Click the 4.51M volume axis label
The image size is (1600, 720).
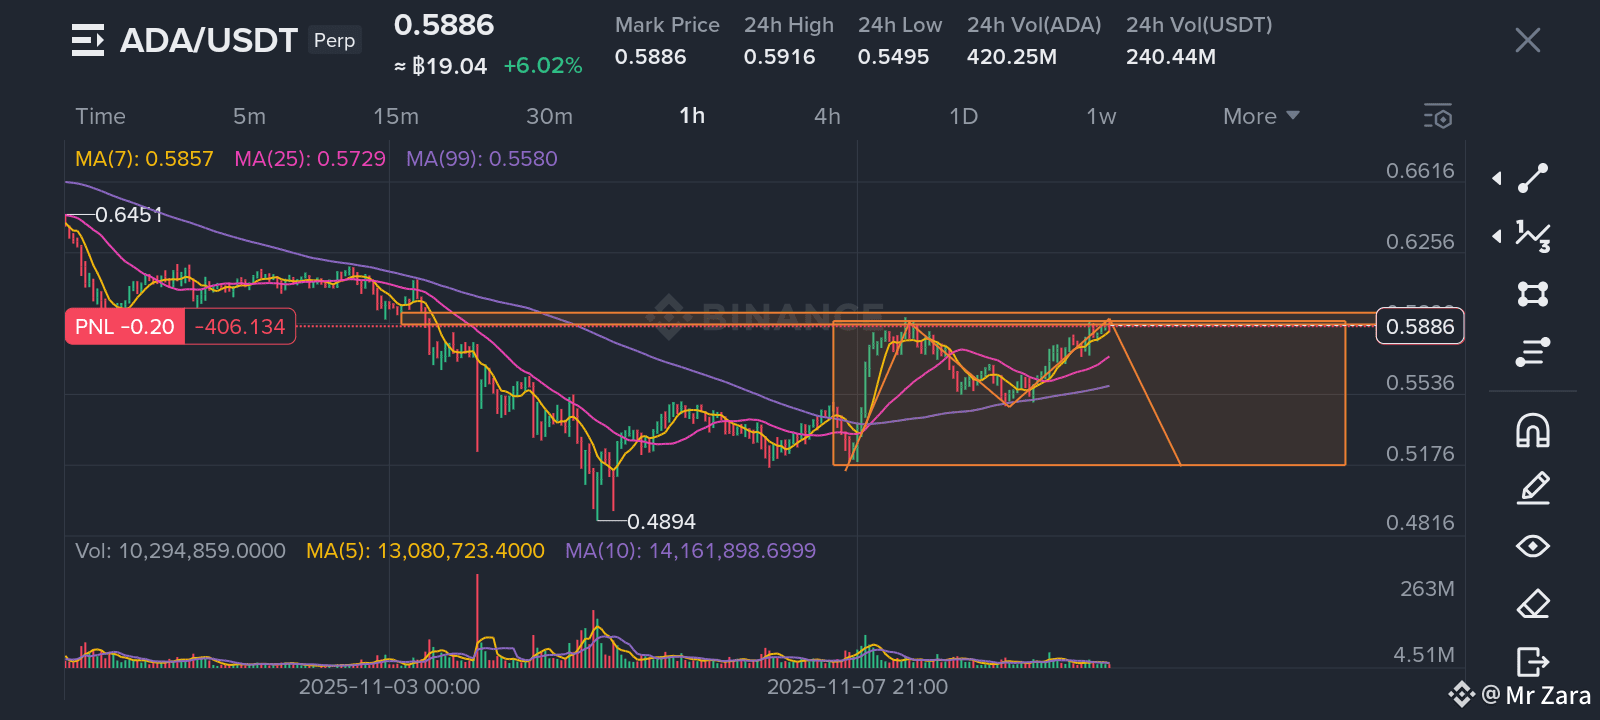(1424, 655)
